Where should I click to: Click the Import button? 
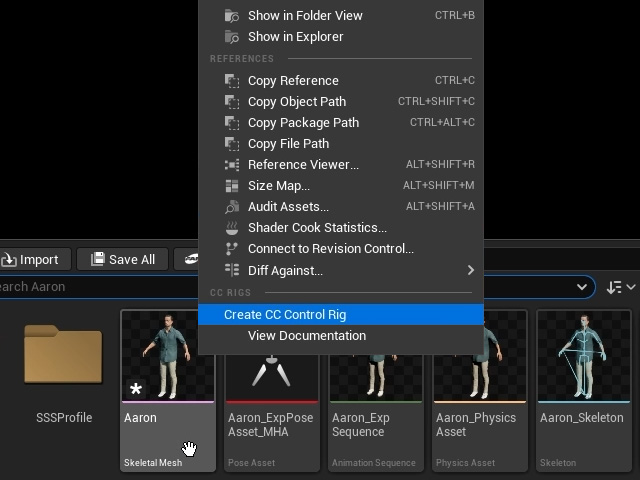coord(34,260)
